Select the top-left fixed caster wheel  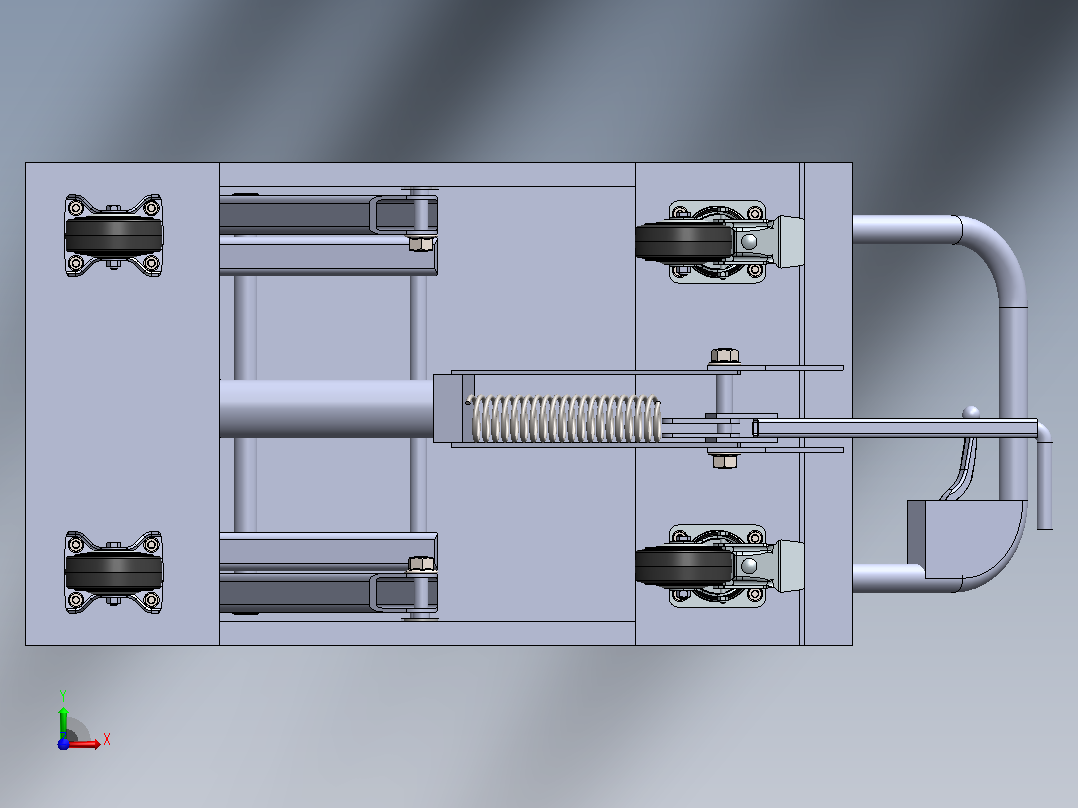[113, 235]
